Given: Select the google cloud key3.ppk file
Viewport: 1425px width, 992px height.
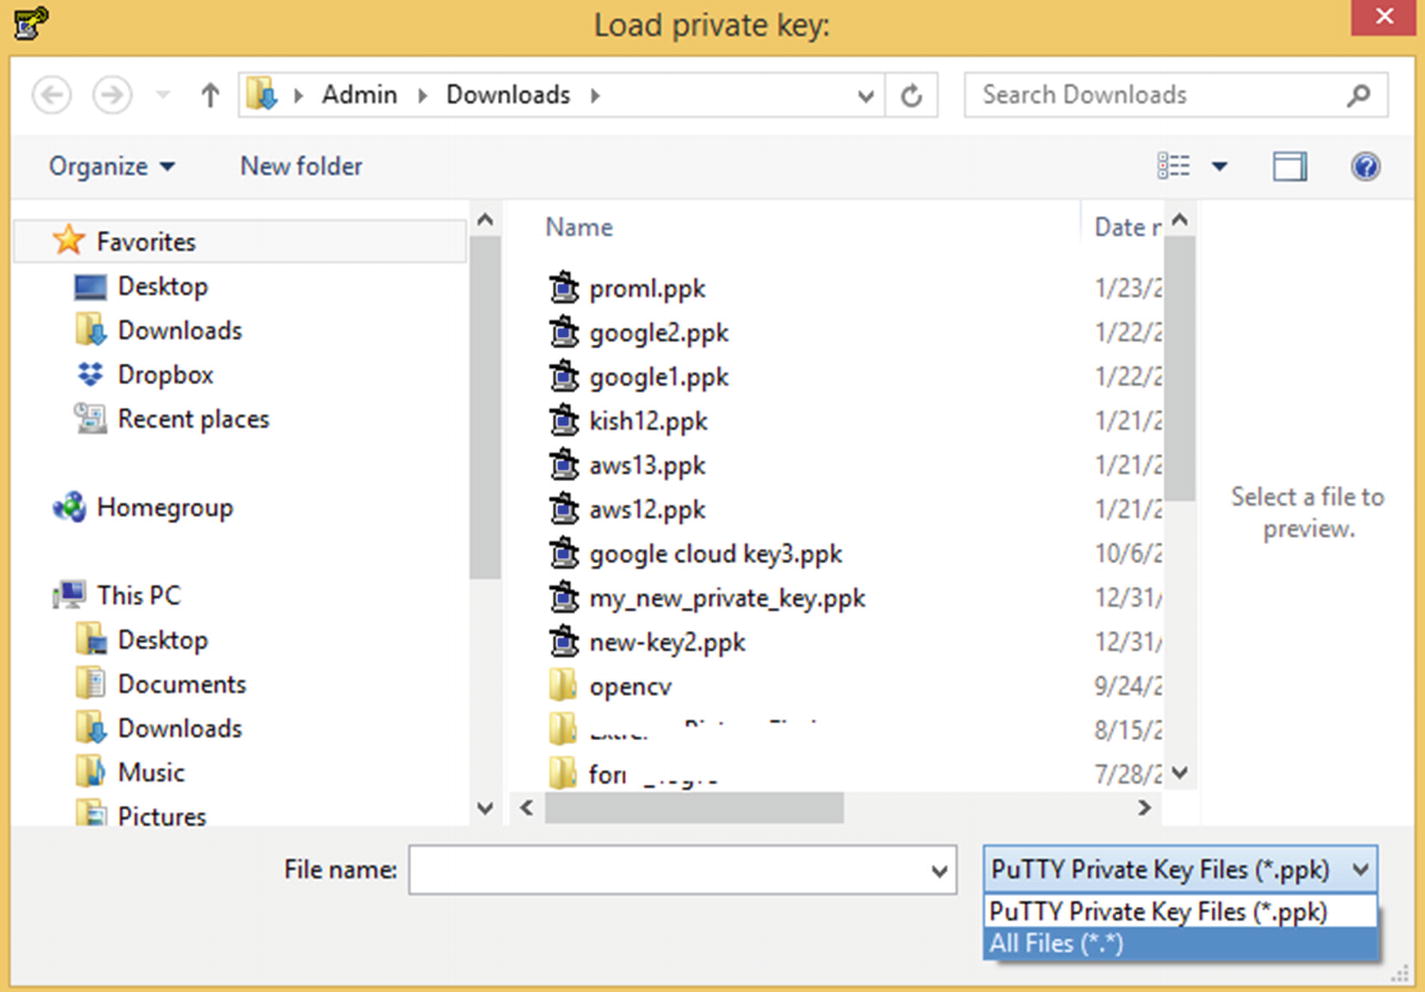Looking at the screenshot, I should (716, 554).
